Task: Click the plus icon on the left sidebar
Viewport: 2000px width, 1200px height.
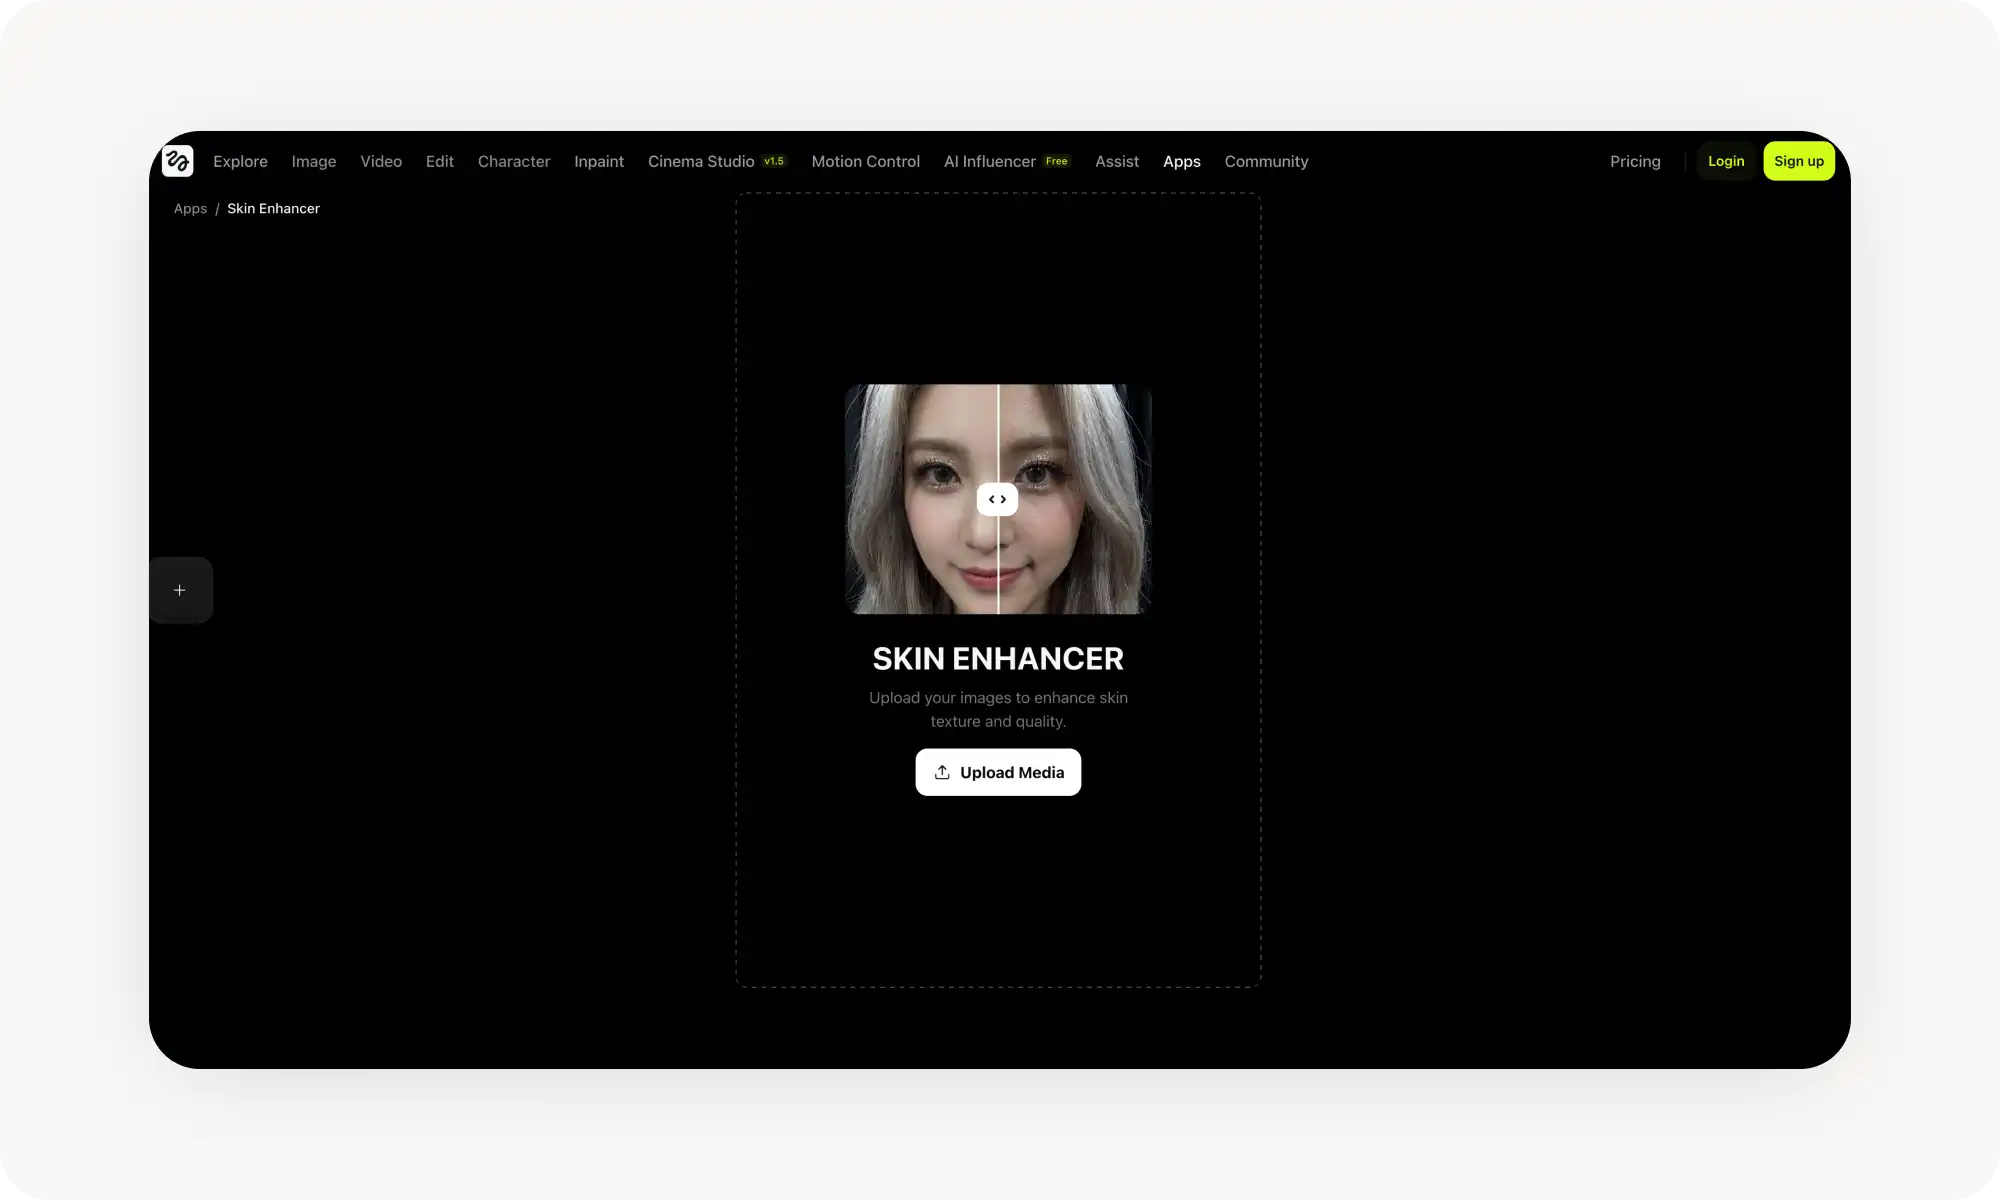Action: click(x=180, y=589)
